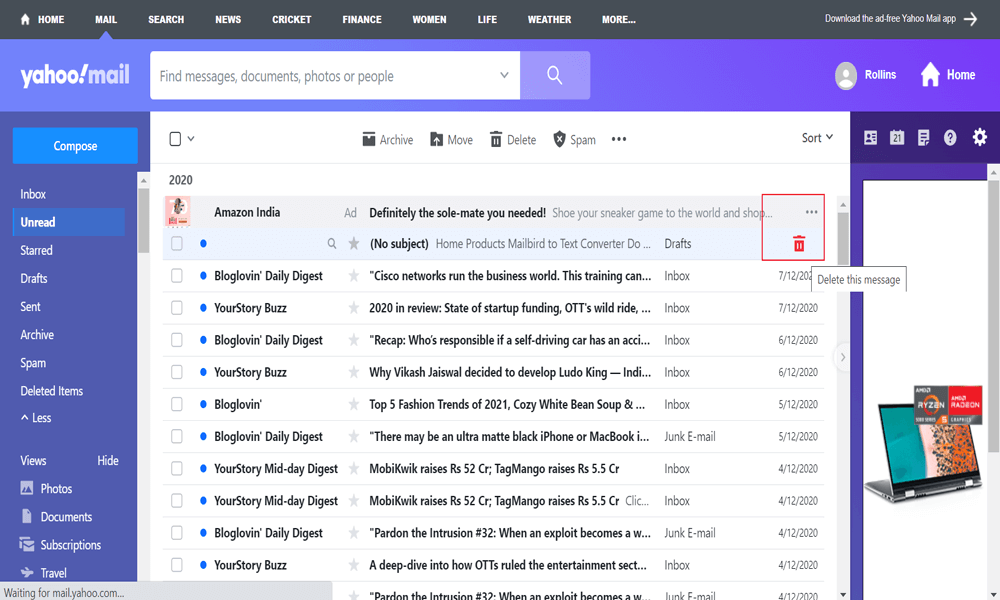Screen dimensions: 1000x600
Task: Open the calendar icon in right panel
Action: tap(897, 138)
